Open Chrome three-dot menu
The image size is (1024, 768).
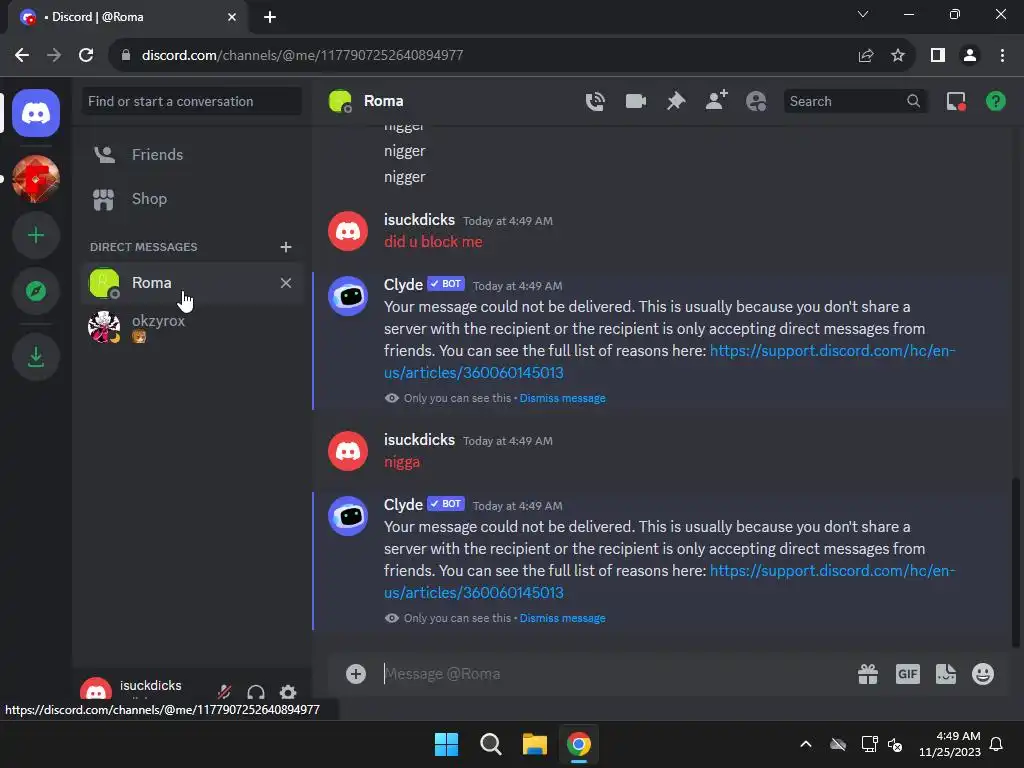pos(1002,56)
